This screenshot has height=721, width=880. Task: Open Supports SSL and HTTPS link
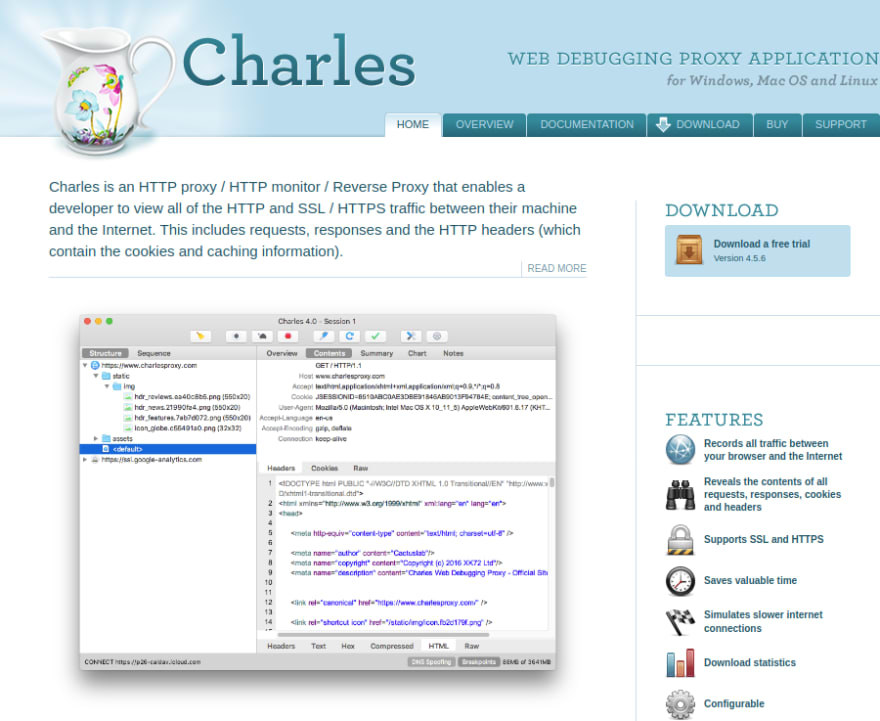tap(763, 539)
